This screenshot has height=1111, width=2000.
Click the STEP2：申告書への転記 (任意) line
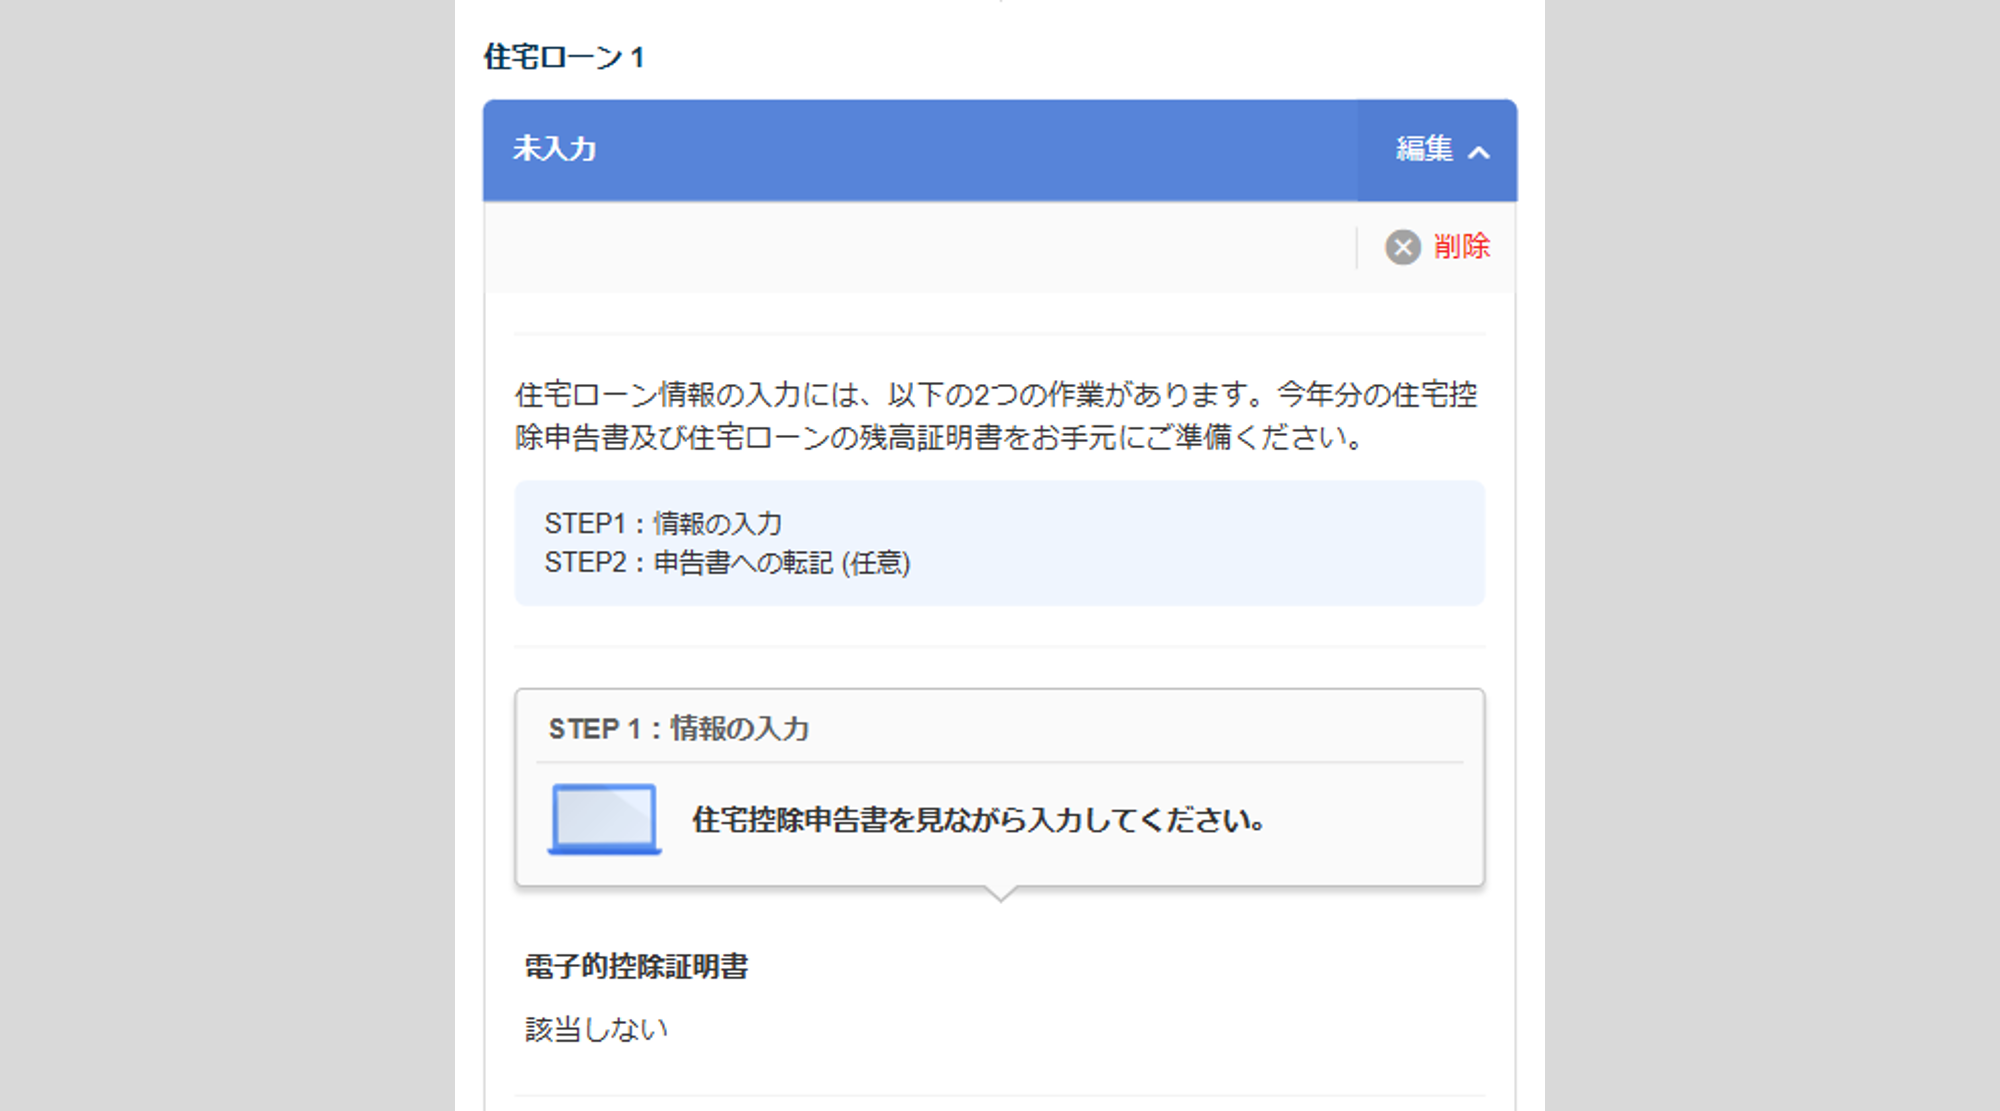[x=727, y=563]
